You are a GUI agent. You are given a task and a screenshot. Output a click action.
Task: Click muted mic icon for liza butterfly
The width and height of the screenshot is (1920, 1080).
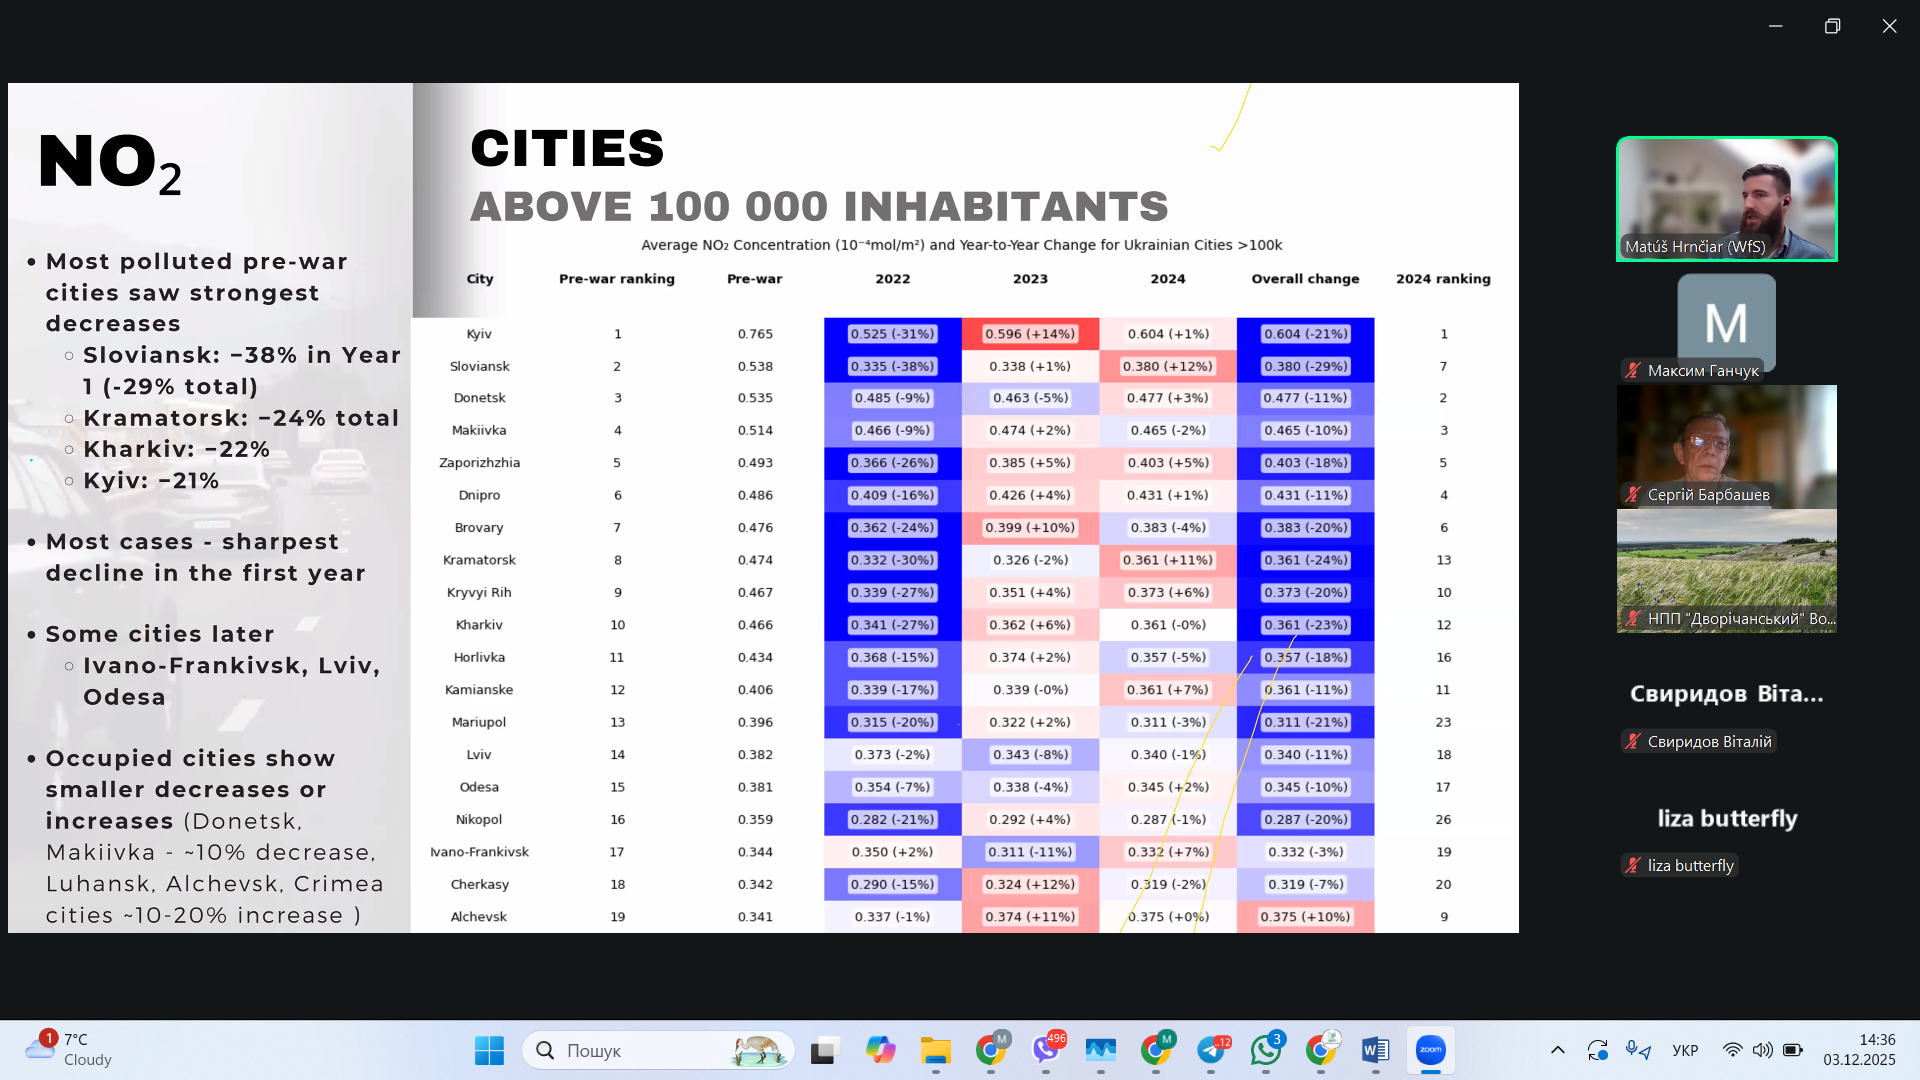pyautogui.click(x=1633, y=865)
